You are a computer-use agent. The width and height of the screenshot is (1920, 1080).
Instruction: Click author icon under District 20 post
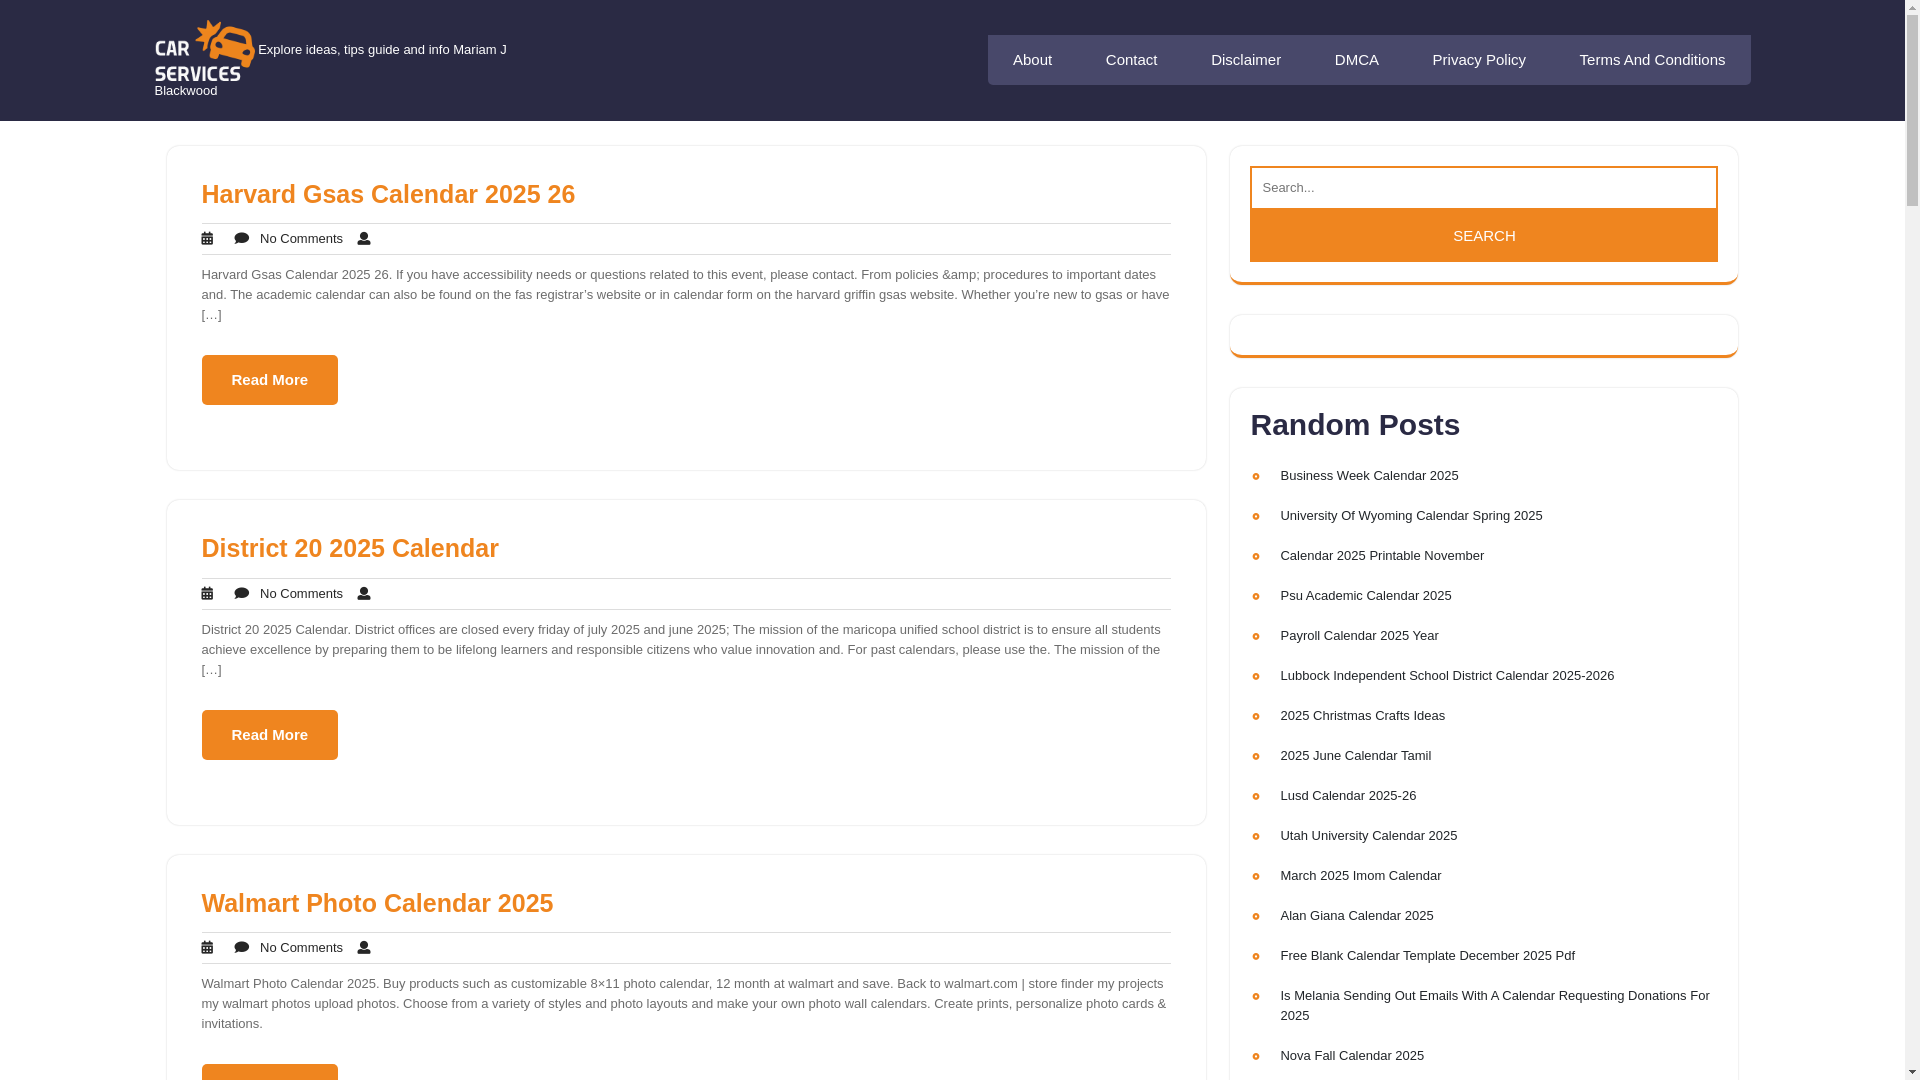click(364, 594)
